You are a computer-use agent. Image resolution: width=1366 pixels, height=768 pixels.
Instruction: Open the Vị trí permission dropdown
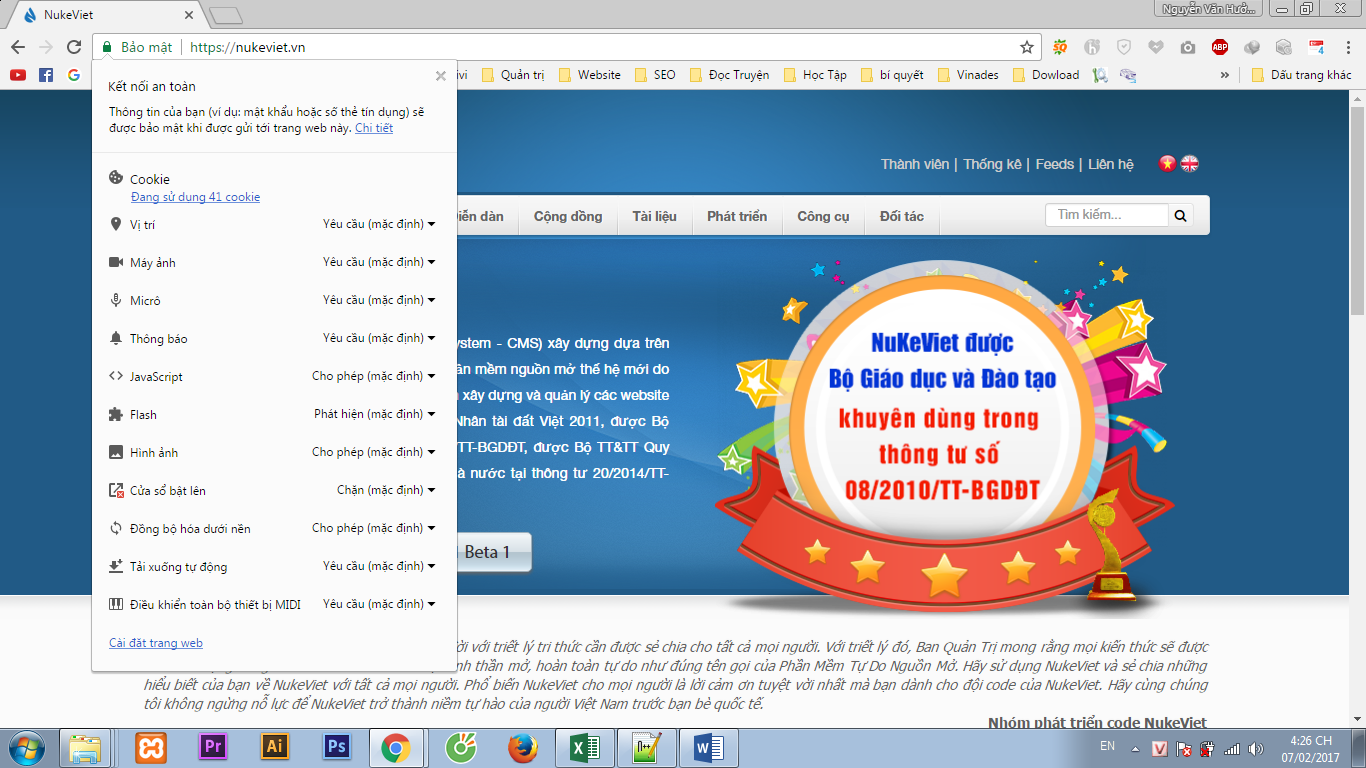(x=379, y=224)
